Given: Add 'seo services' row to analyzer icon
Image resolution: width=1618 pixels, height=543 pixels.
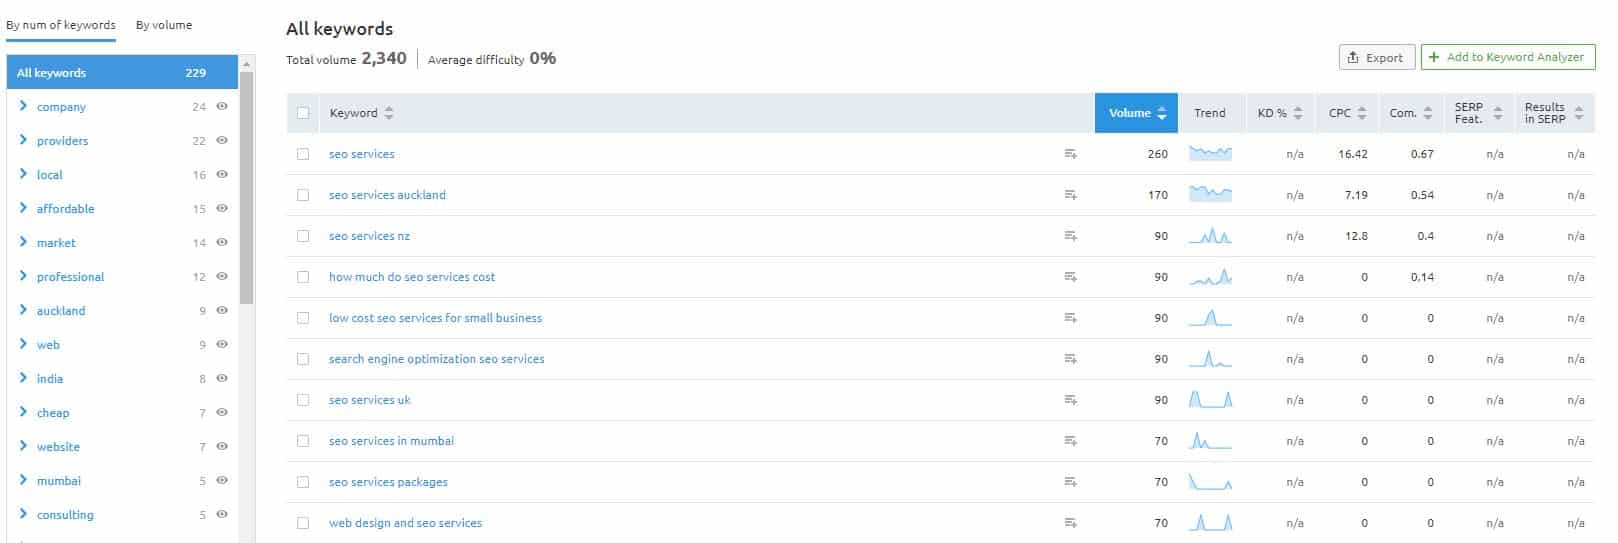Looking at the screenshot, I should [1070, 154].
